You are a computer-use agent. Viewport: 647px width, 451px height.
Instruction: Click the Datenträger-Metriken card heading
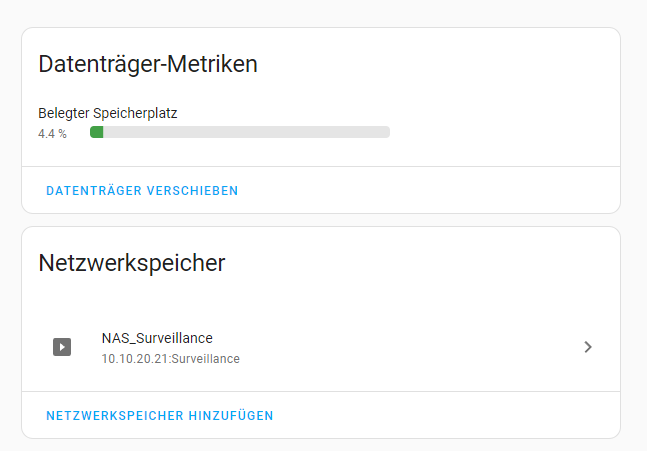pos(148,65)
